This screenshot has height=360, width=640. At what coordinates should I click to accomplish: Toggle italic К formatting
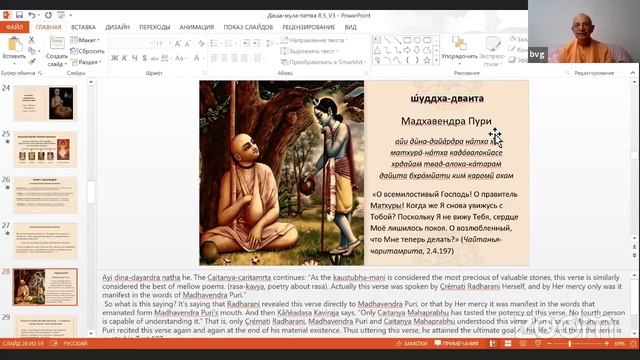125,58
